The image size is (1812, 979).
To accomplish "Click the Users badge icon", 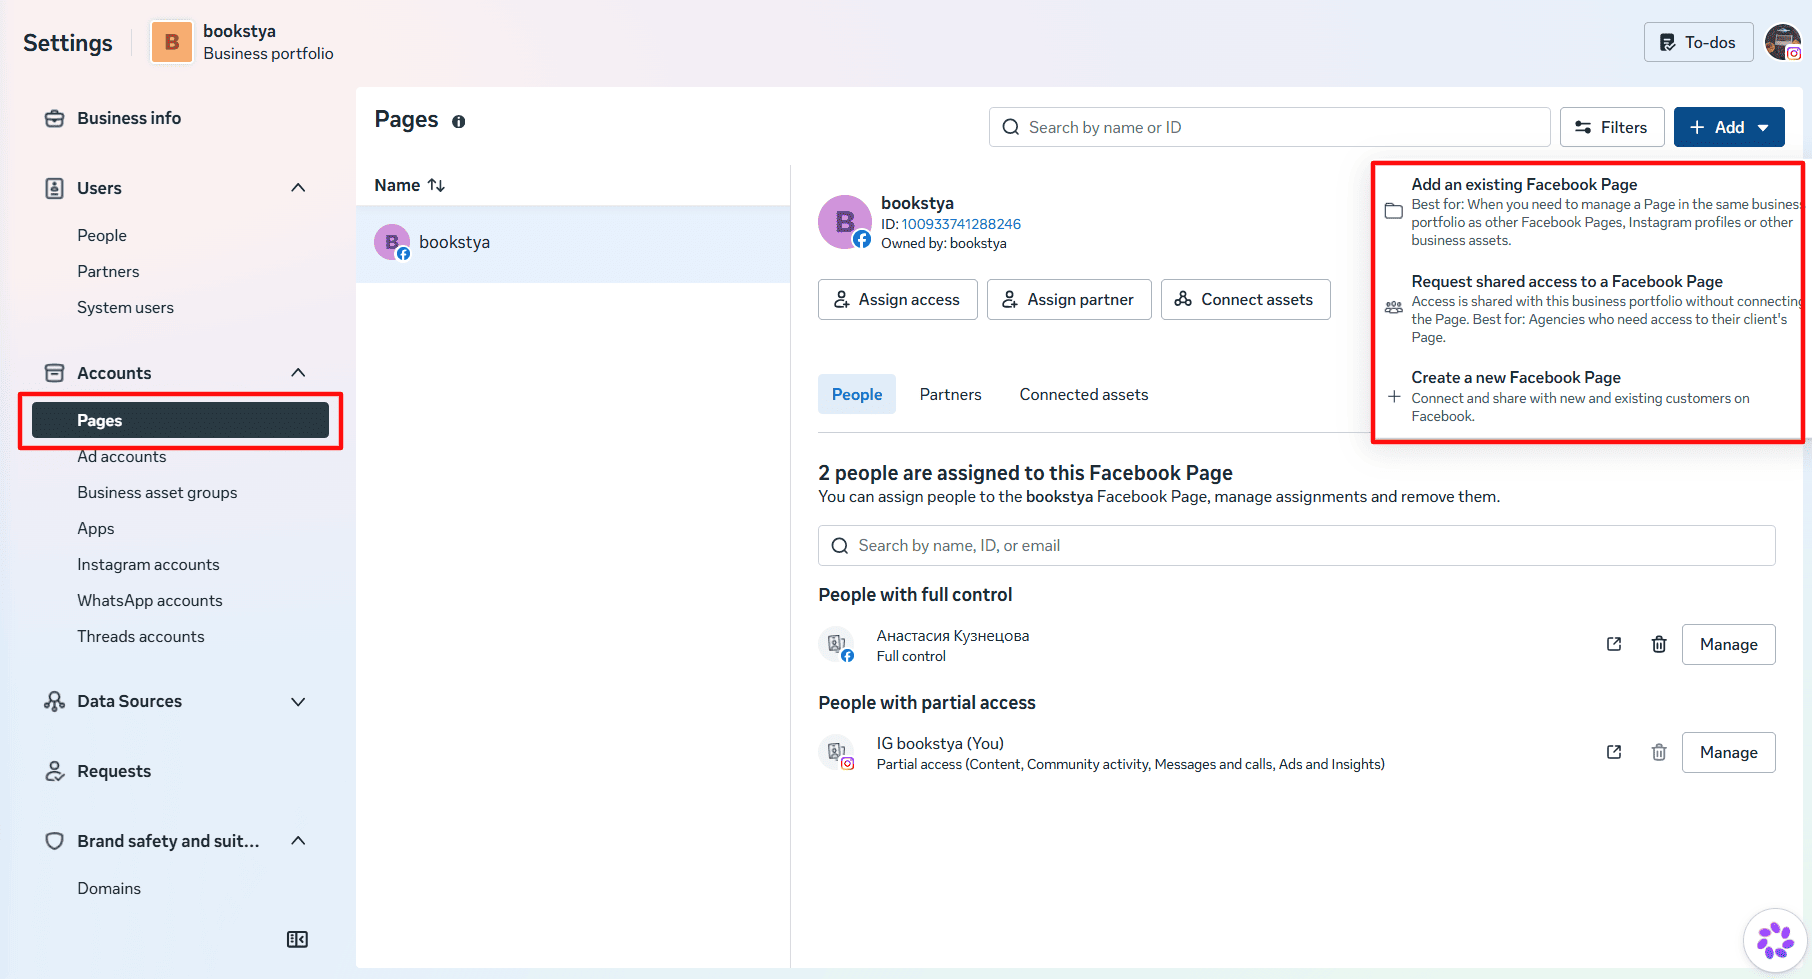I will pyautogui.click(x=54, y=188).
